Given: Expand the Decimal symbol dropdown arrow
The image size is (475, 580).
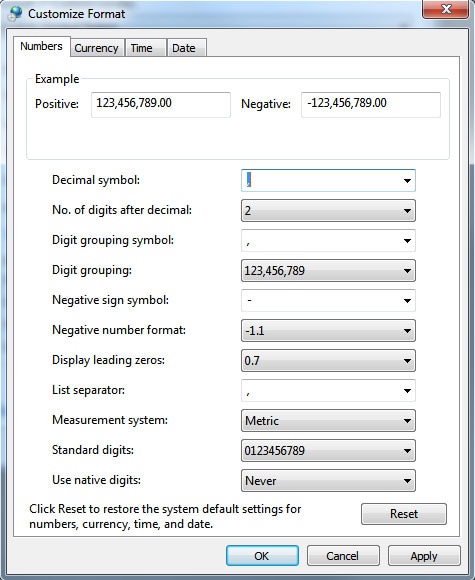Looking at the screenshot, I should click(407, 181).
